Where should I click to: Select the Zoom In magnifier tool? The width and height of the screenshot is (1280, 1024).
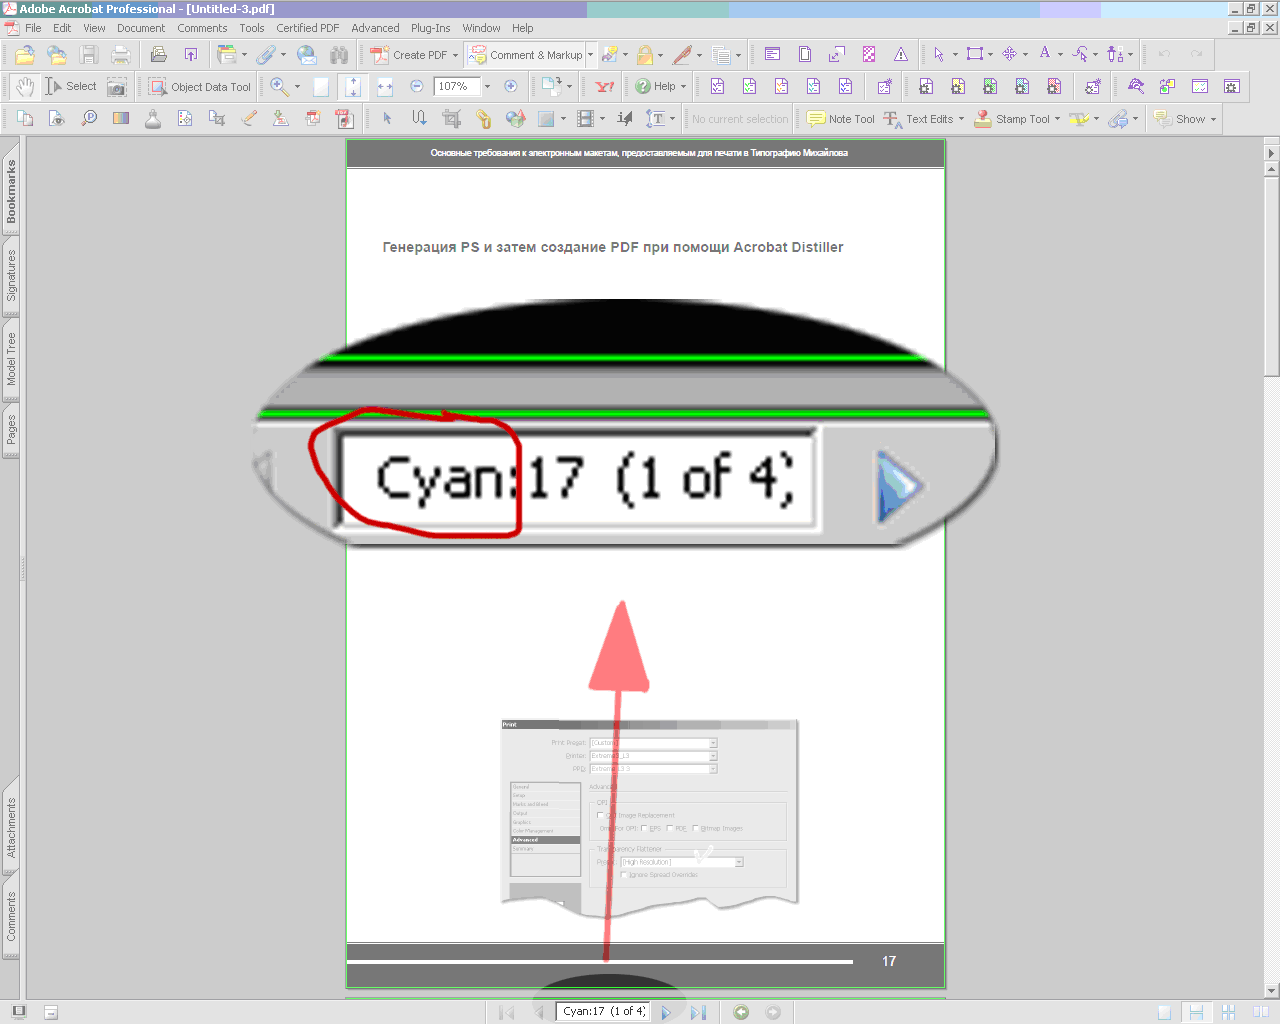(x=280, y=87)
